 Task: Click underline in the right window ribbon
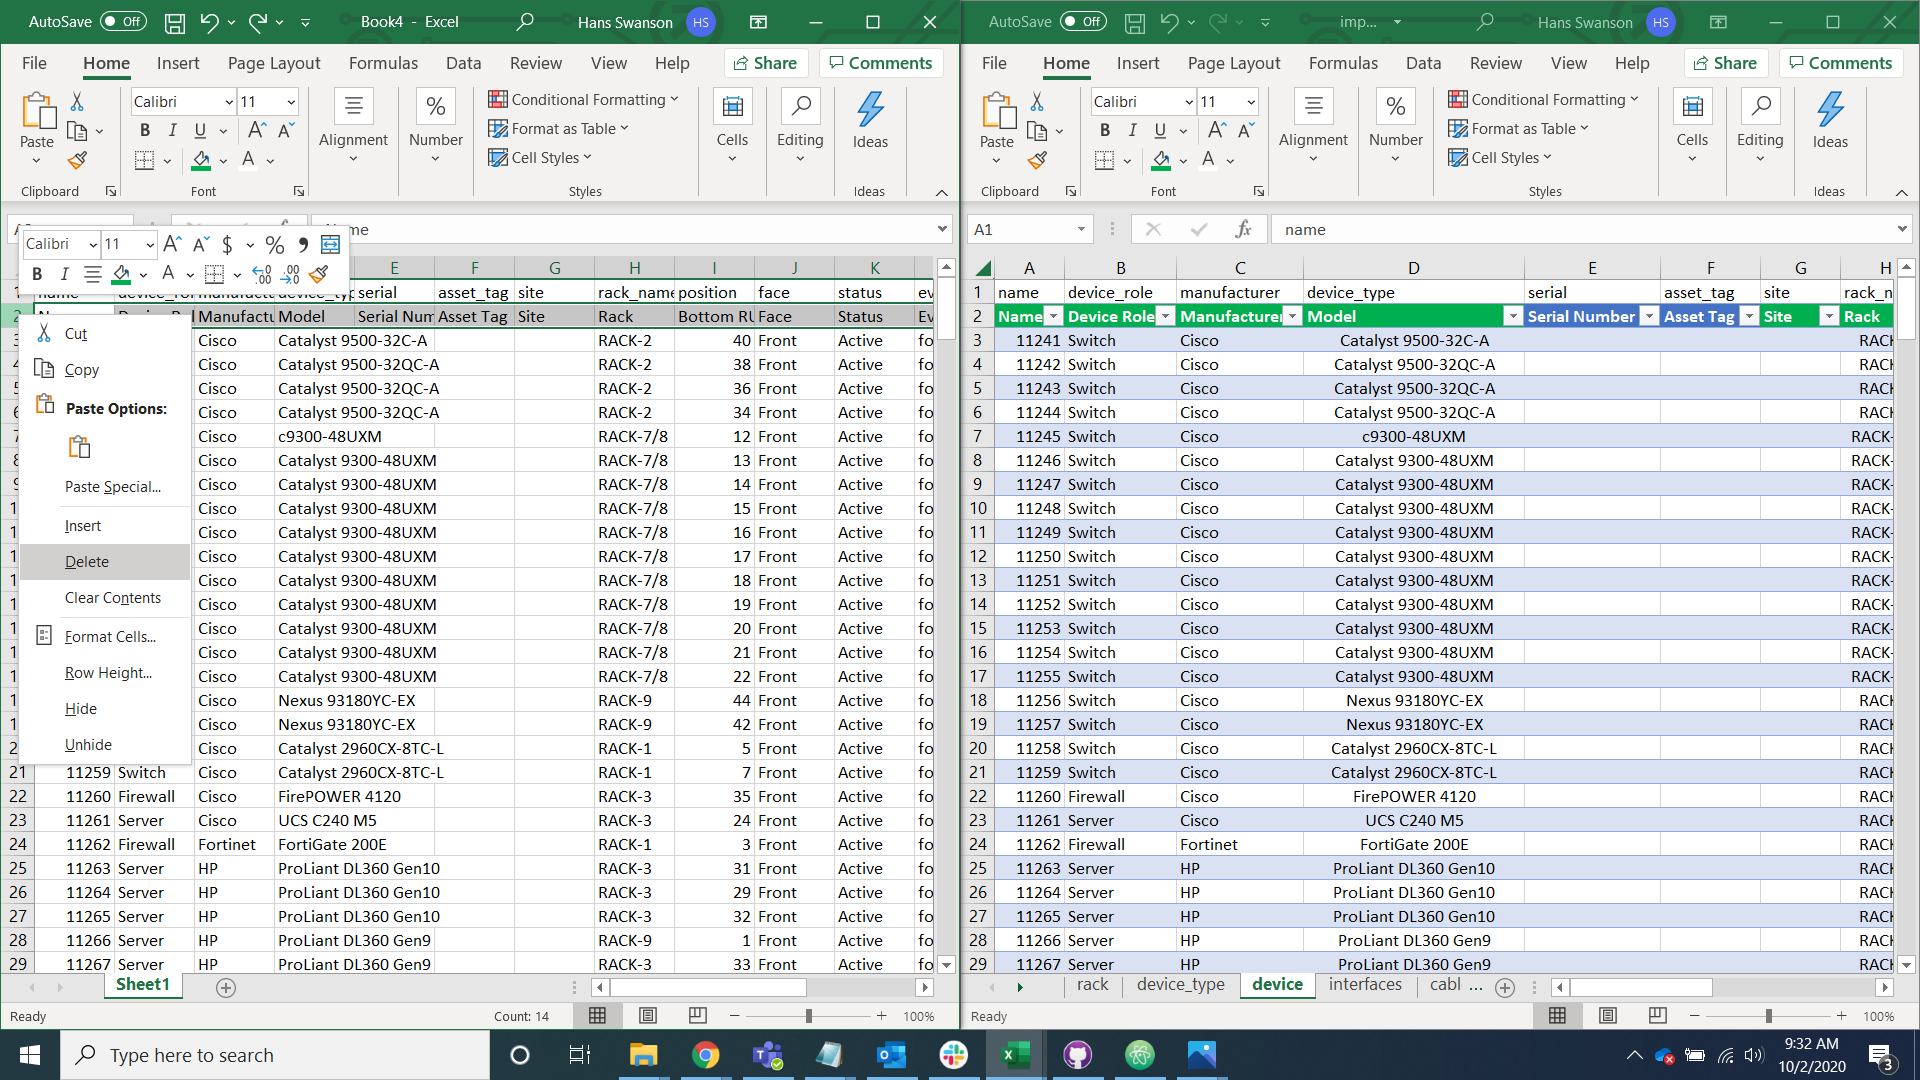pyautogui.click(x=1160, y=130)
